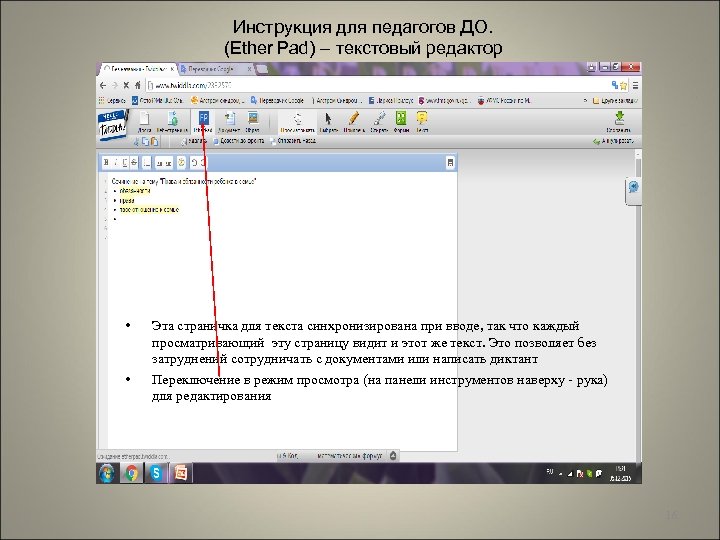Open the Windows Start button
The image size is (720, 540).
[x=107, y=473]
